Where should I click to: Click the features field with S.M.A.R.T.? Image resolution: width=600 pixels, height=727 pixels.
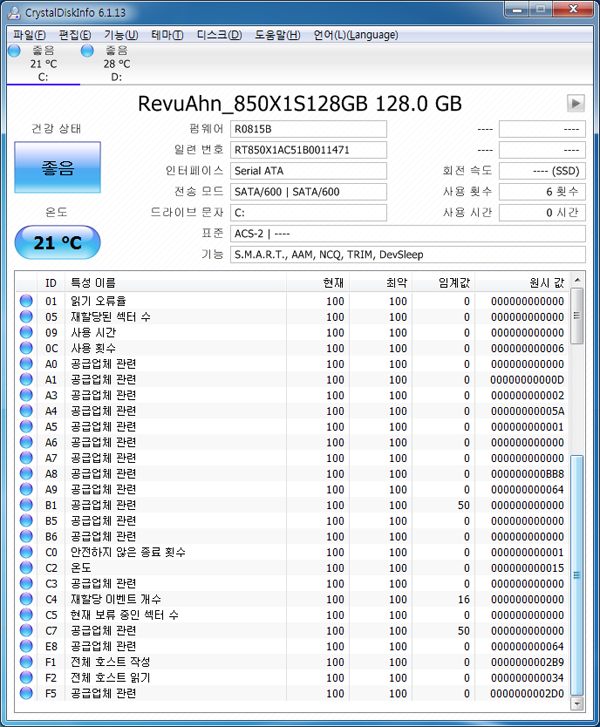(x=408, y=255)
